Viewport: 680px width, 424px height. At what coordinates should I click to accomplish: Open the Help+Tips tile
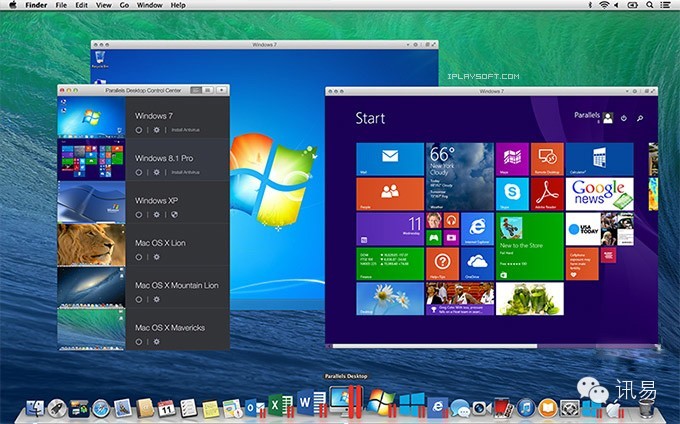click(442, 264)
